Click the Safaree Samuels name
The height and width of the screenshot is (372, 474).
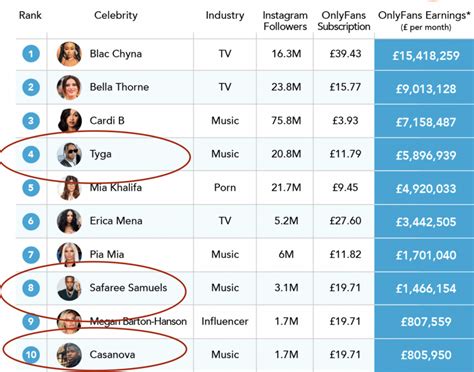tap(128, 287)
